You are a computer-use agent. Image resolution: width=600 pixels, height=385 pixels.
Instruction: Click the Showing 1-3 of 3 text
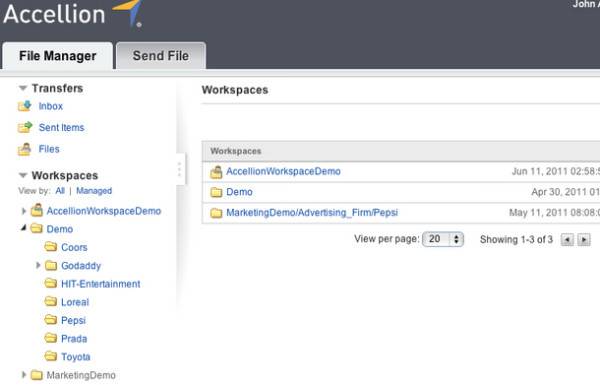(516, 240)
